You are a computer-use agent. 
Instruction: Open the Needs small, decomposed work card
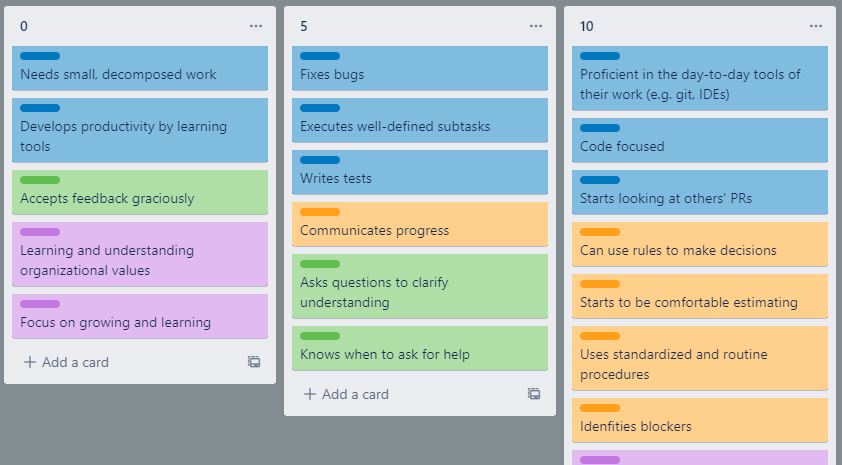140,68
